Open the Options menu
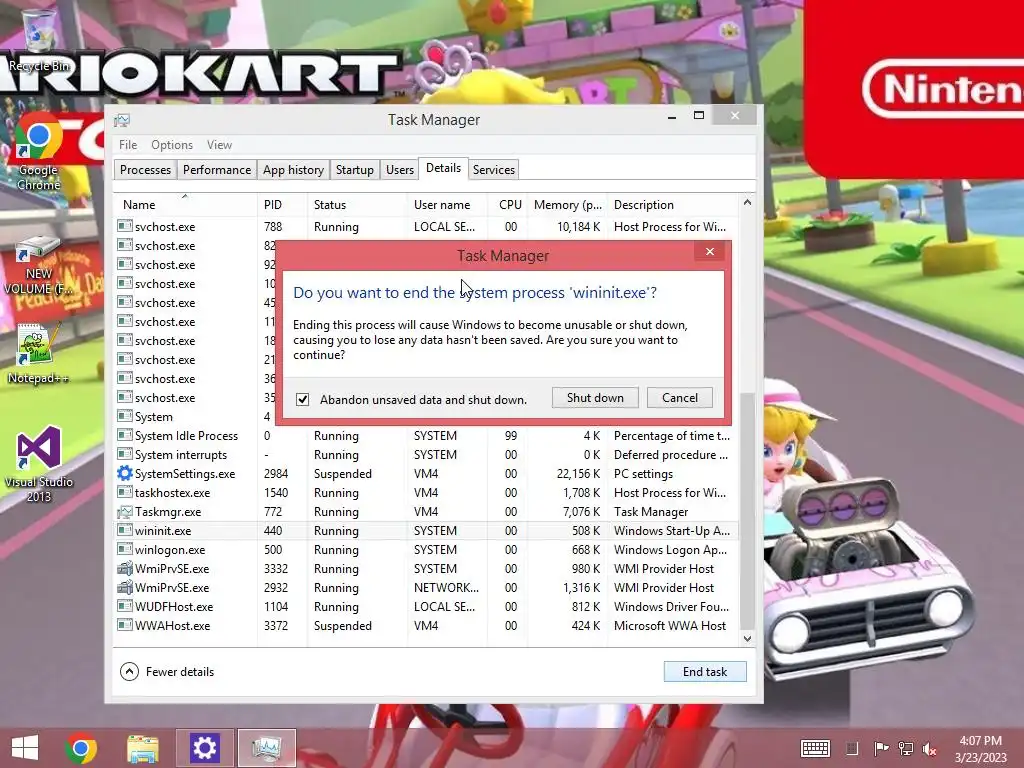Image resolution: width=1024 pixels, height=768 pixels. [x=172, y=145]
